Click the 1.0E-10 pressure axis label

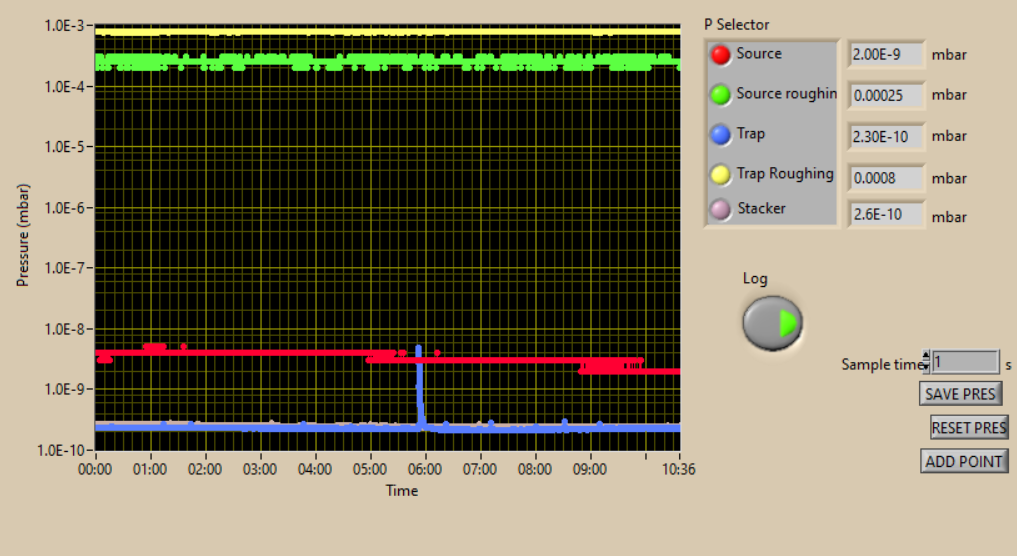[61, 450]
